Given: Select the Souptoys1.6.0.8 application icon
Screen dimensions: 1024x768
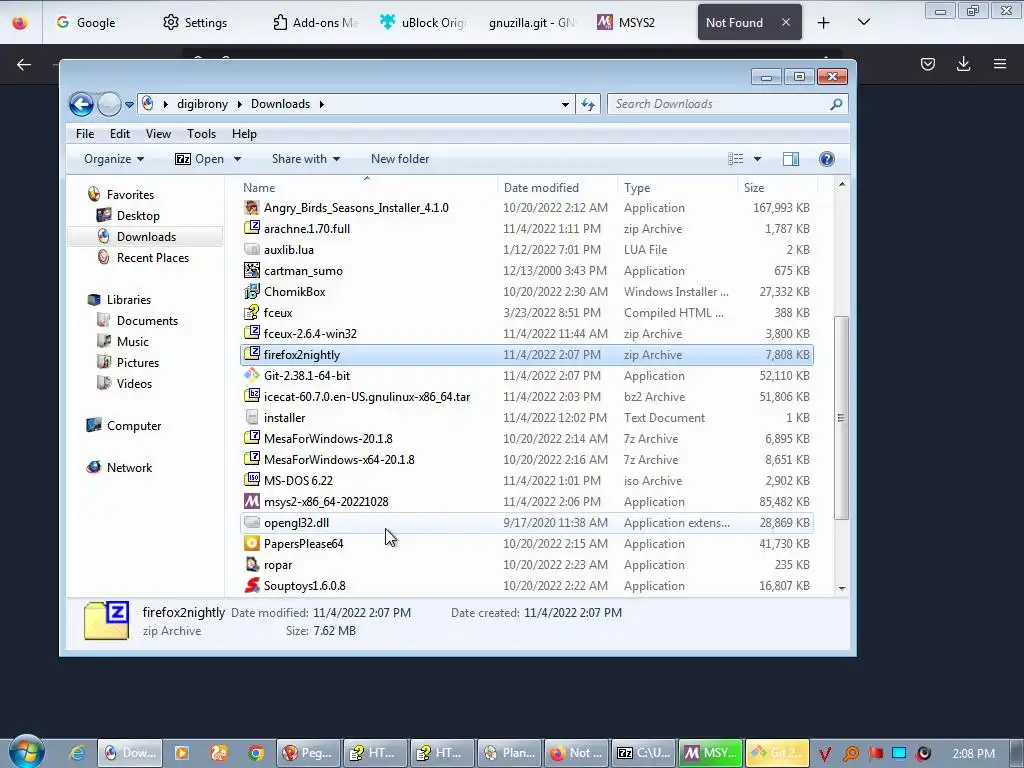Looking at the screenshot, I should [x=251, y=585].
